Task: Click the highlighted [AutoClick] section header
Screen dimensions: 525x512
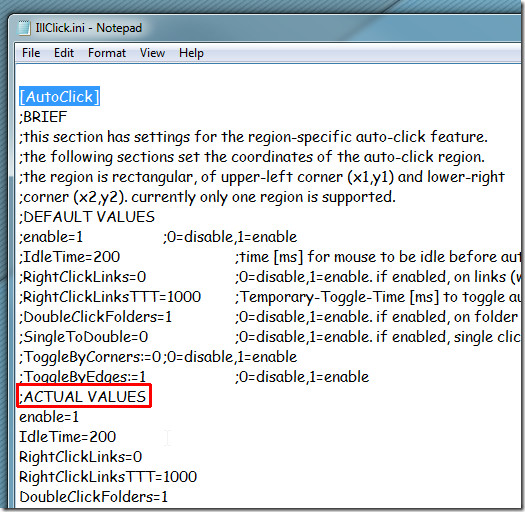Action: (59, 97)
